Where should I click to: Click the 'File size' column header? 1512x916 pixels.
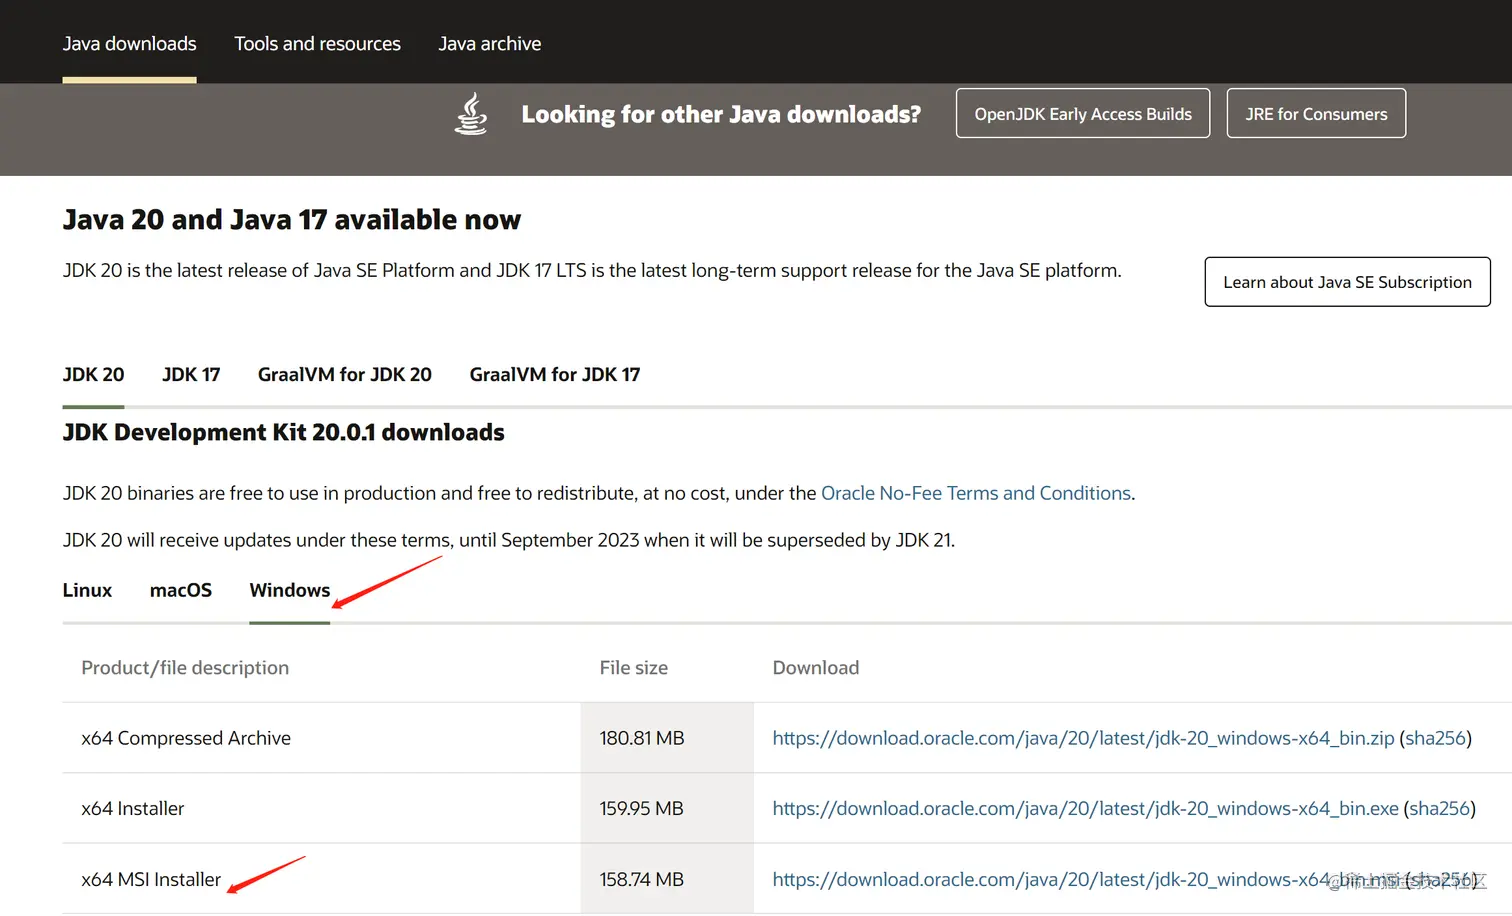[634, 668]
